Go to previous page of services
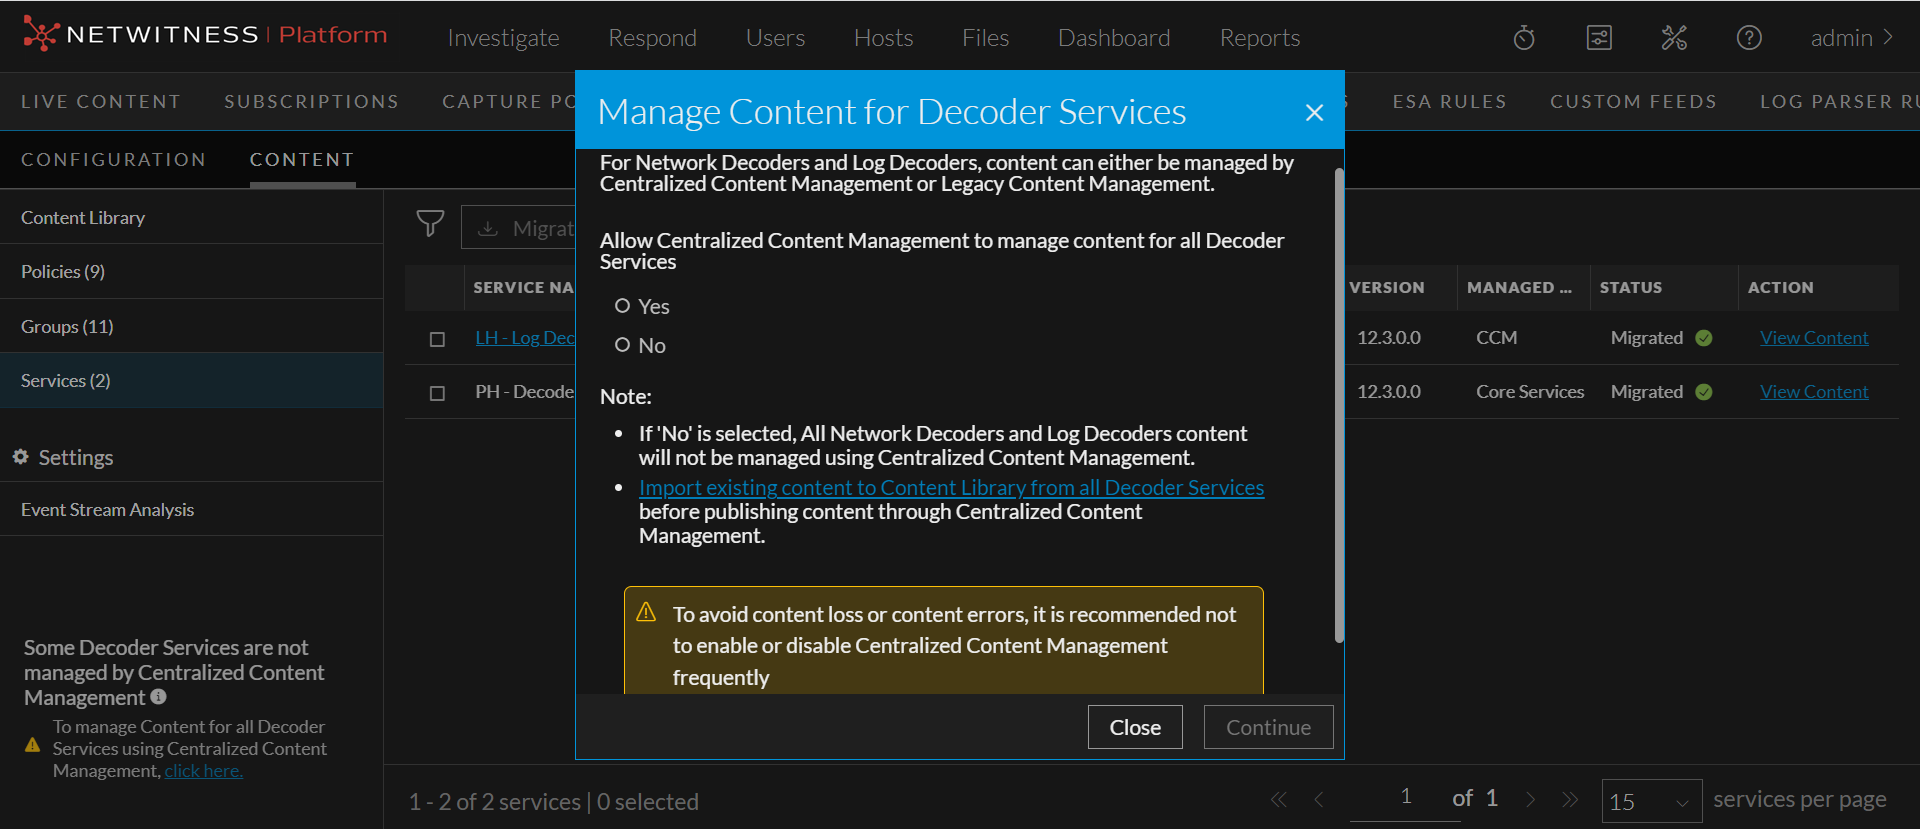Image resolution: width=1920 pixels, height=829 pixels. click(x=1319, y=799)
